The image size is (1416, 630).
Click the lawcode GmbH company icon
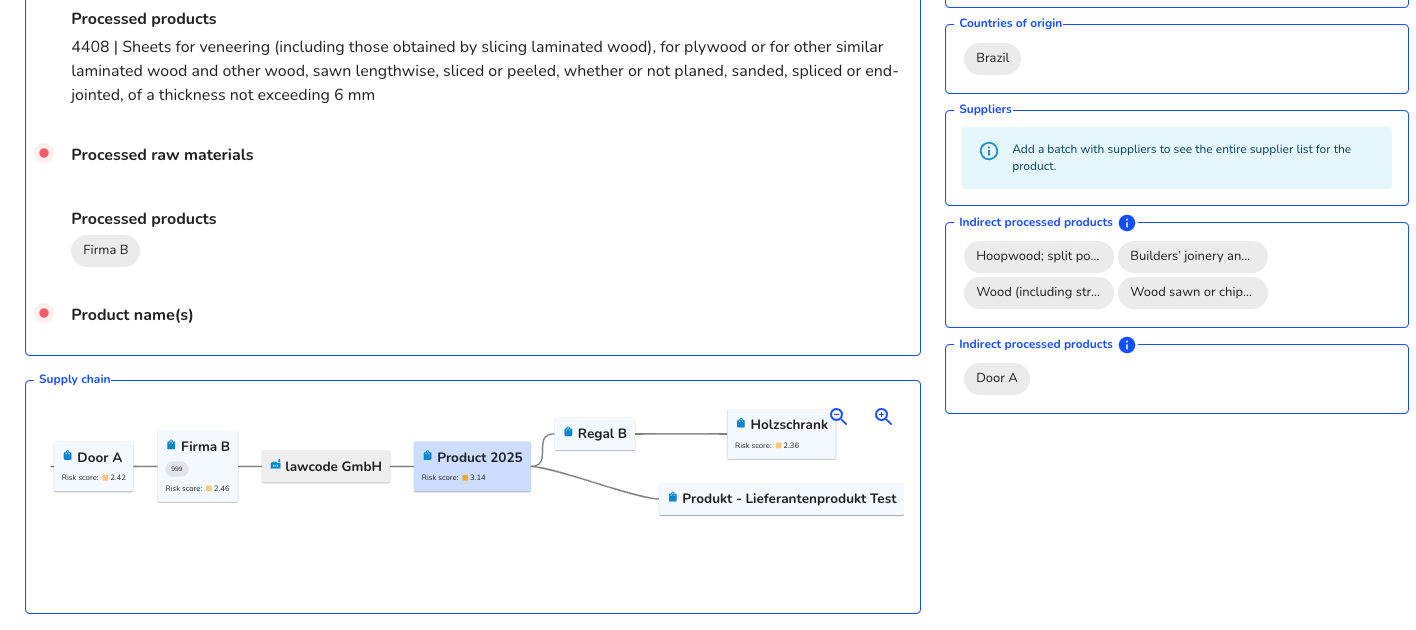tap(276, 465)
